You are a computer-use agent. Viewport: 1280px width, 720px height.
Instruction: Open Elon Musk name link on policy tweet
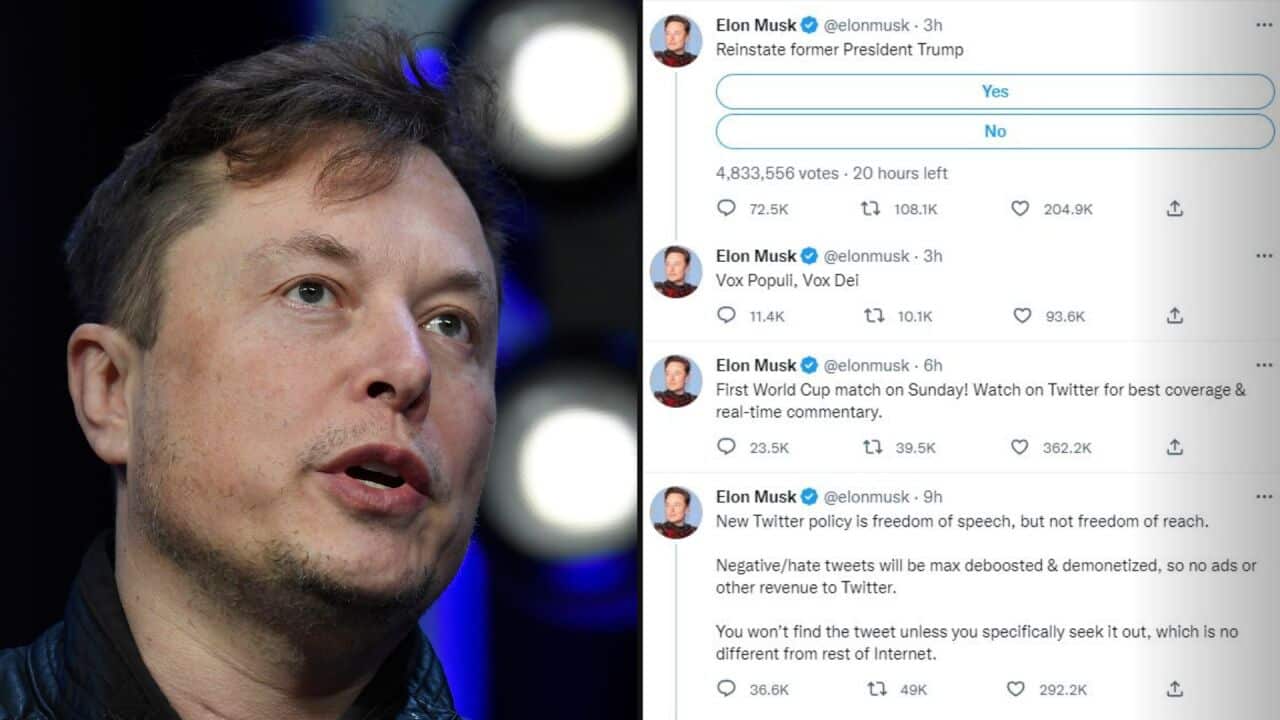[x=756, y=496]
